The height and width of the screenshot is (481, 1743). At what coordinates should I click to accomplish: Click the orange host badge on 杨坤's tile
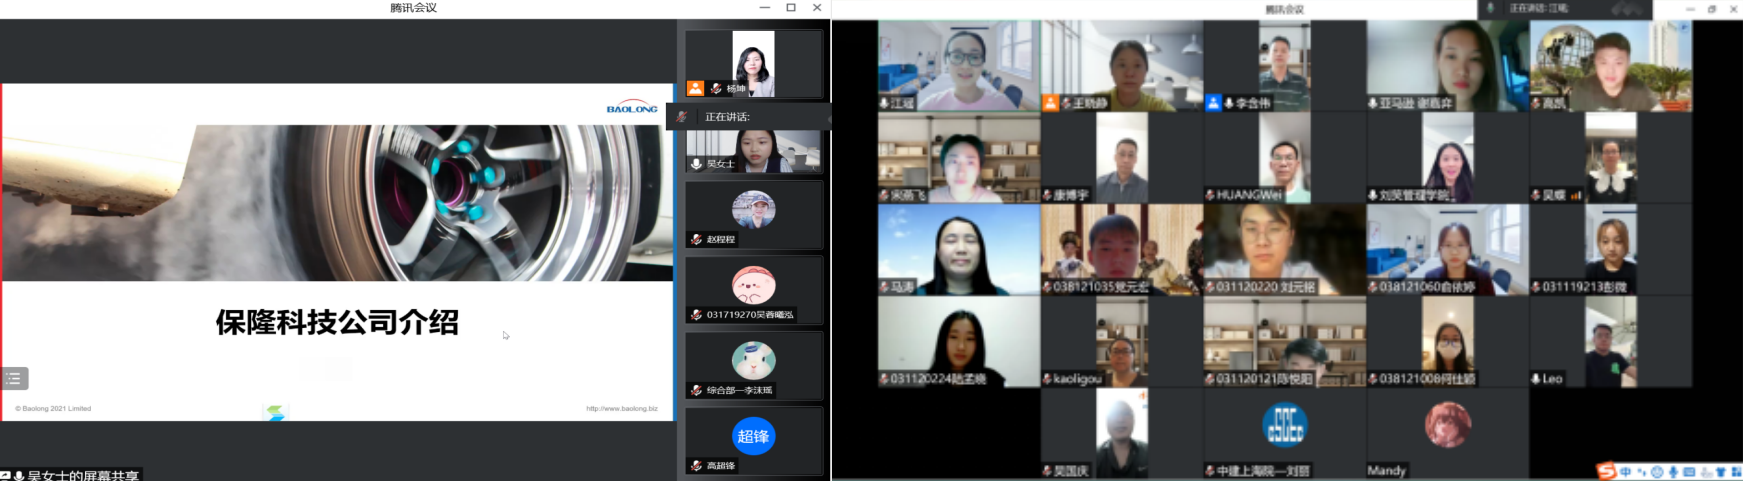[x=695, y=89]
